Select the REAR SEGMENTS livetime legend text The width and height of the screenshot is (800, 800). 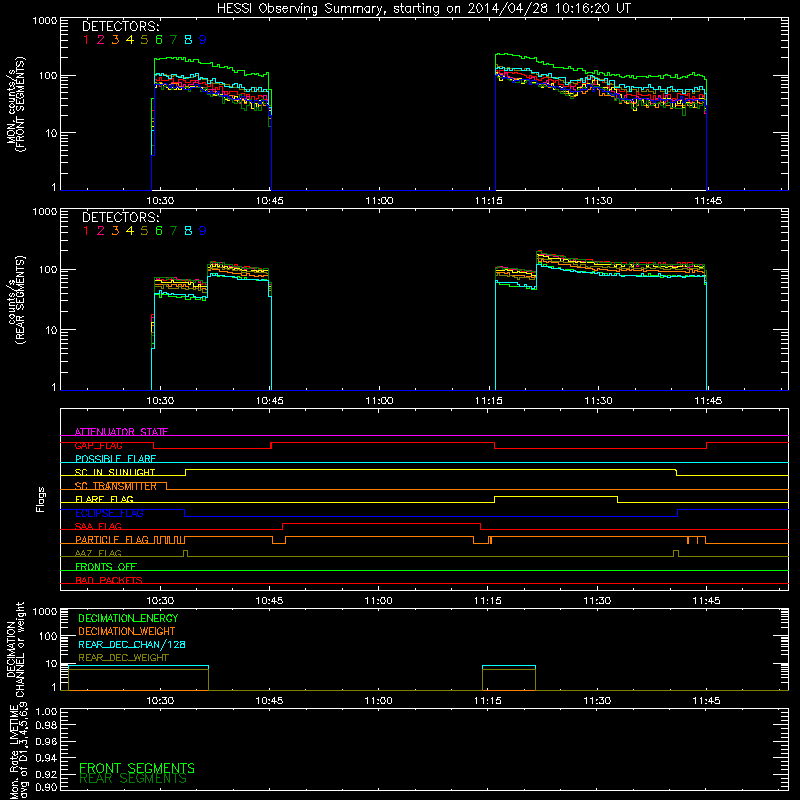133,779
